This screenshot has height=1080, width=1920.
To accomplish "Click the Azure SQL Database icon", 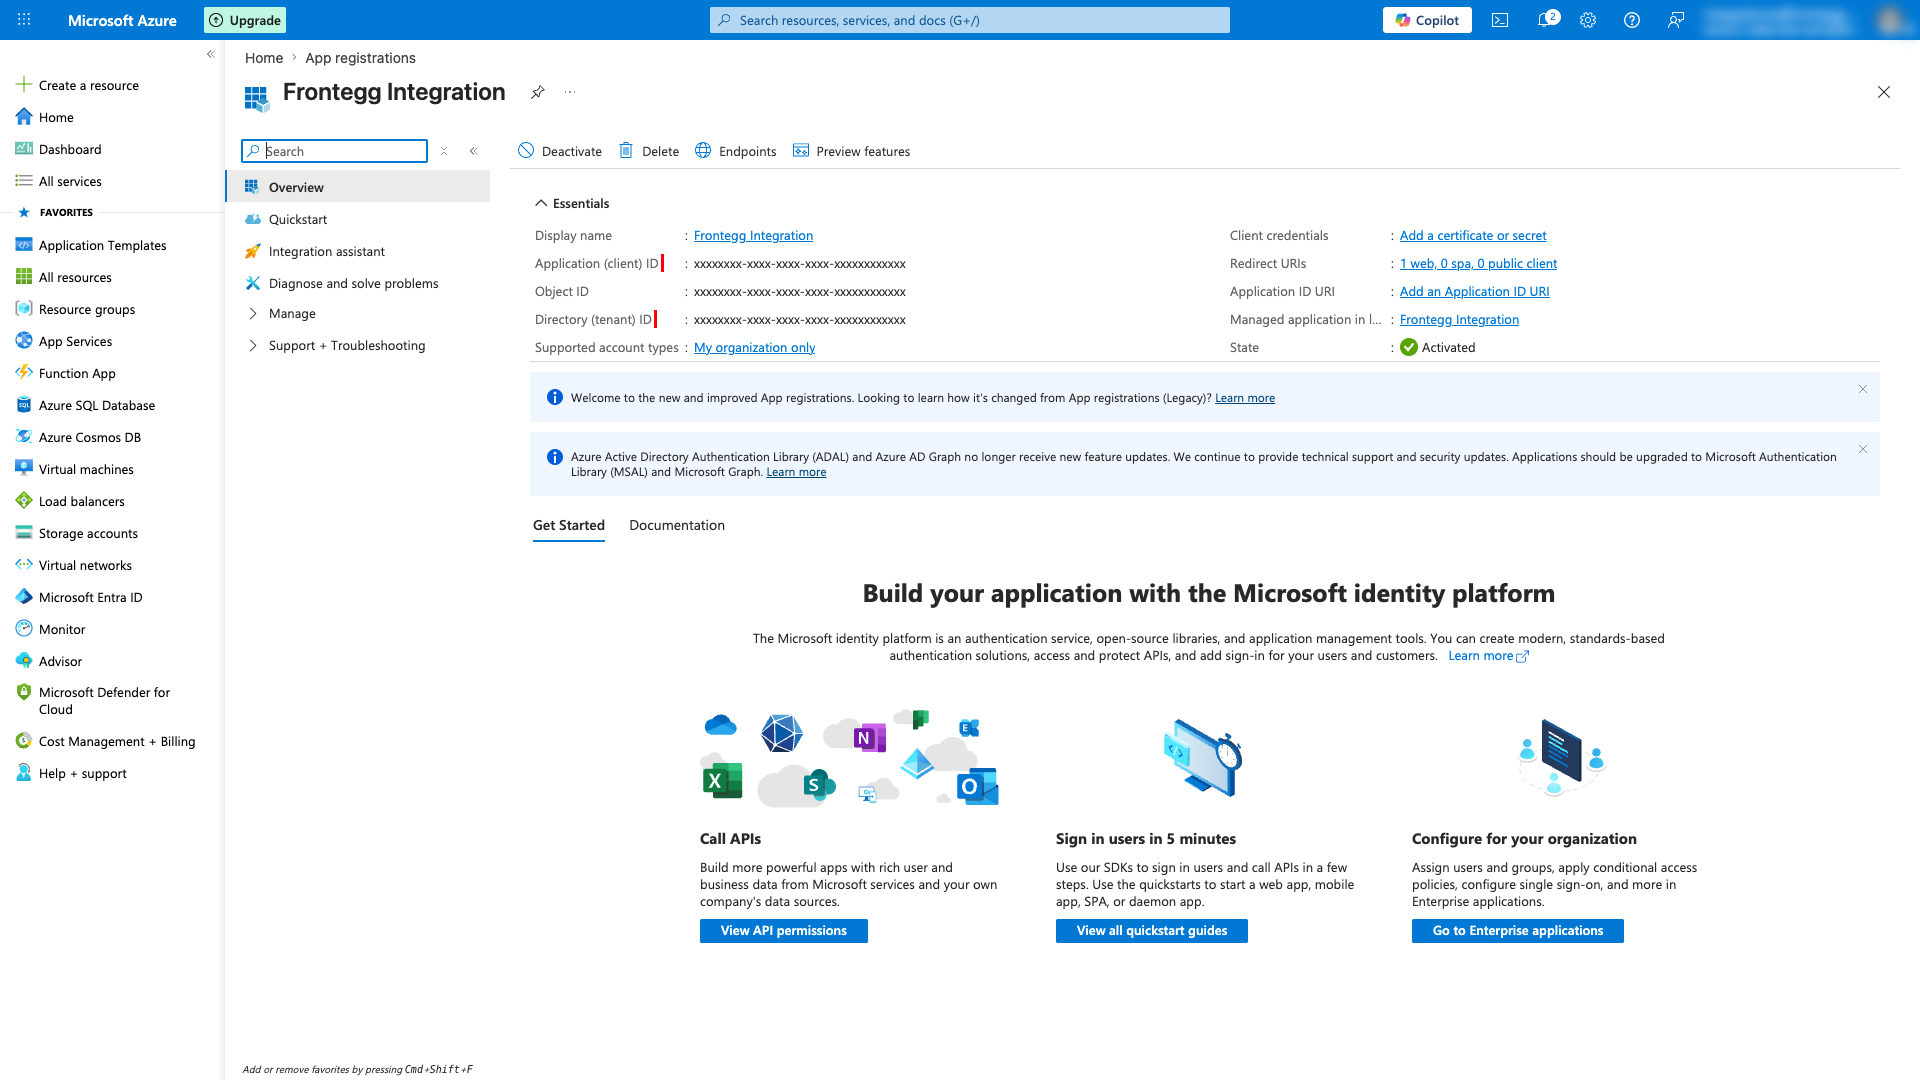I will click(24, 405).
